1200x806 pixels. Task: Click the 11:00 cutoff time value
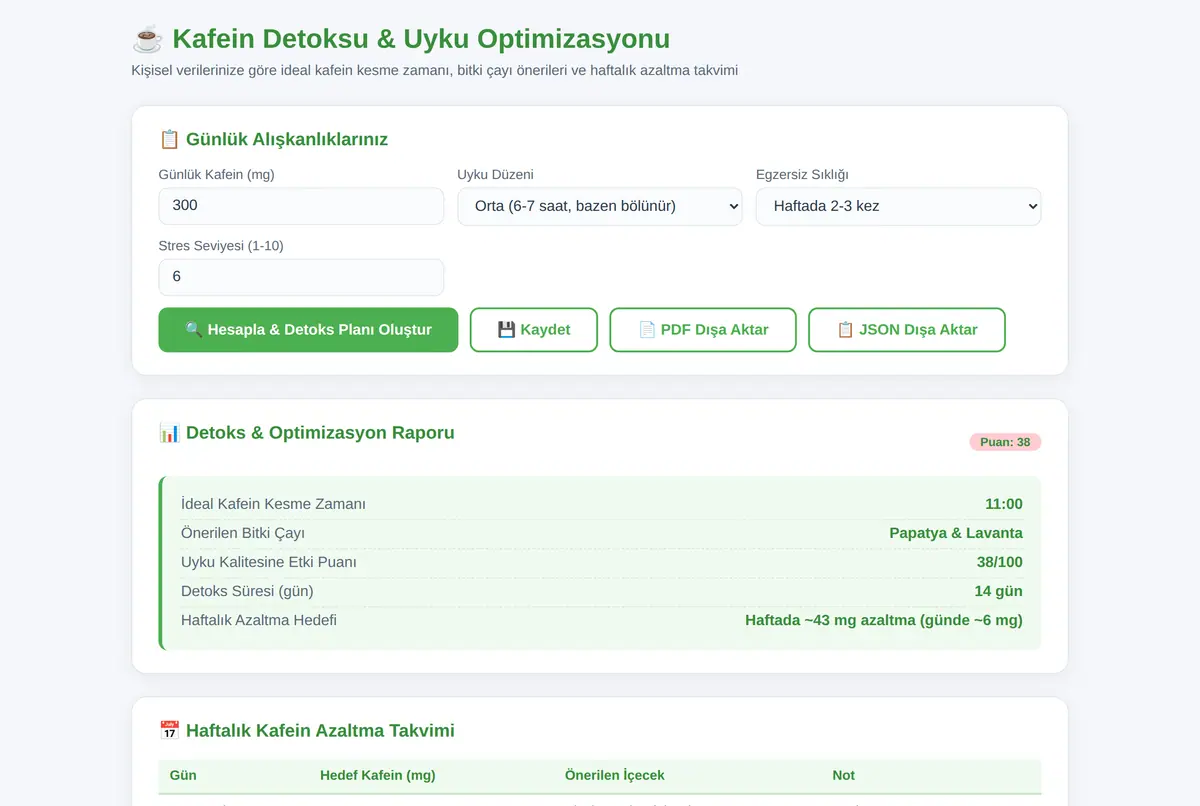(x=1004, y=504)
